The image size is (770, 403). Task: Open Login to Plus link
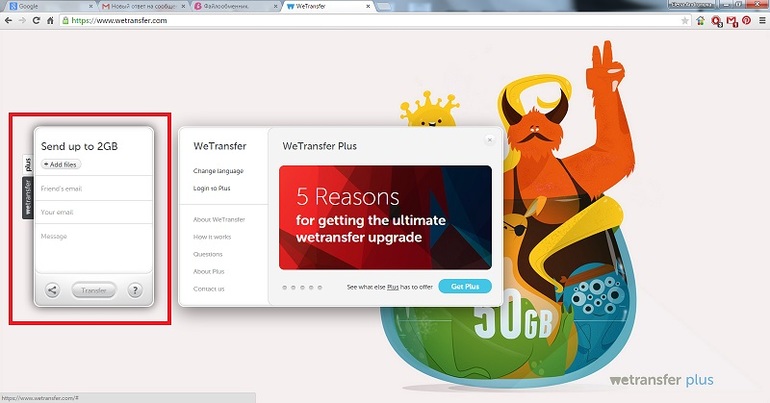[x=212, y=188]
